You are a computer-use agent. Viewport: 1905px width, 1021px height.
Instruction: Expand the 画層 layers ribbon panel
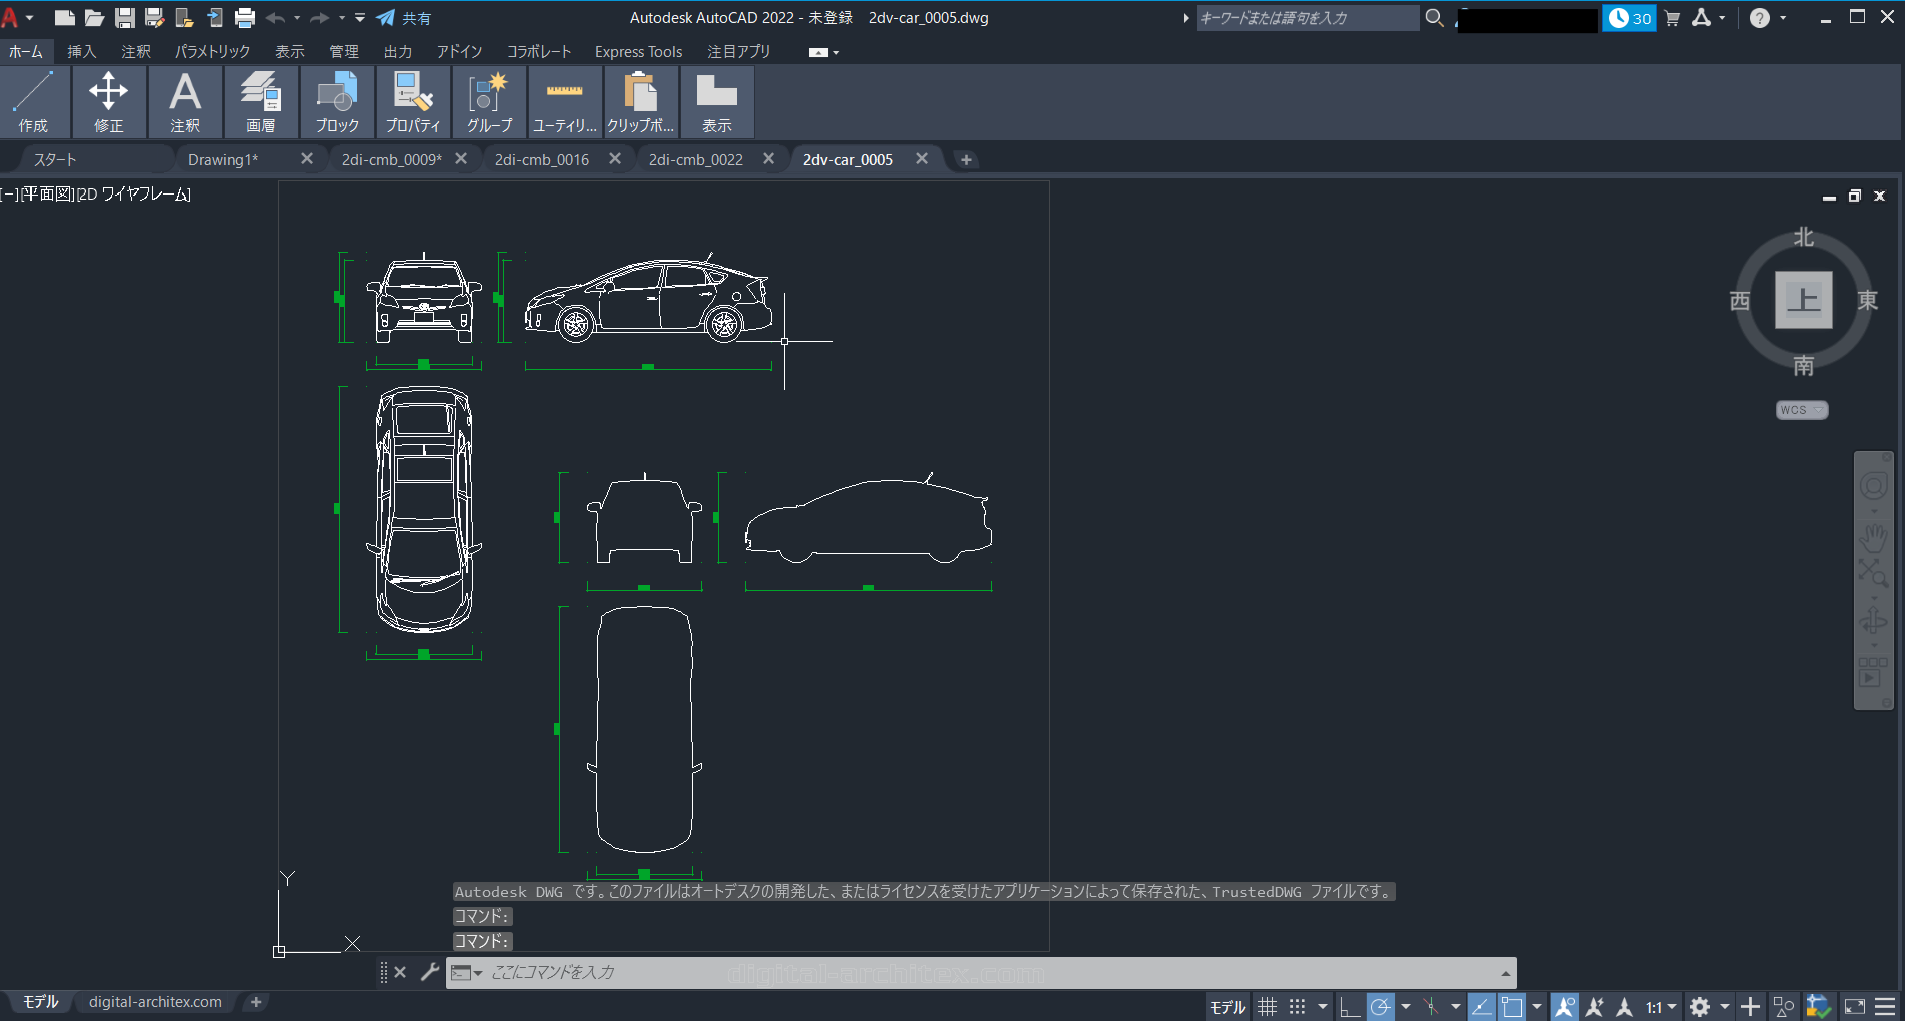[x=261, y=102]
